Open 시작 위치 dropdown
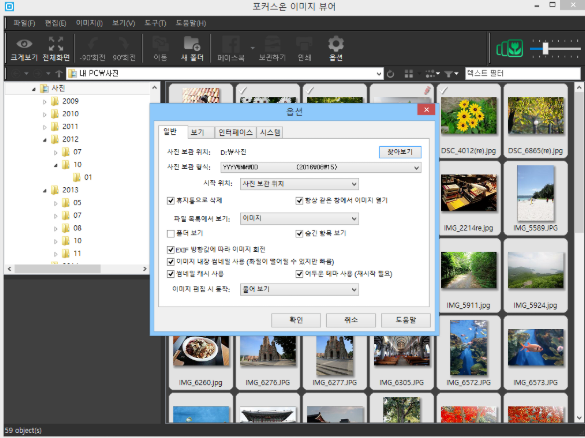Image resolution: width=585 pixels, height=438 pixels. tap(299, 184)
